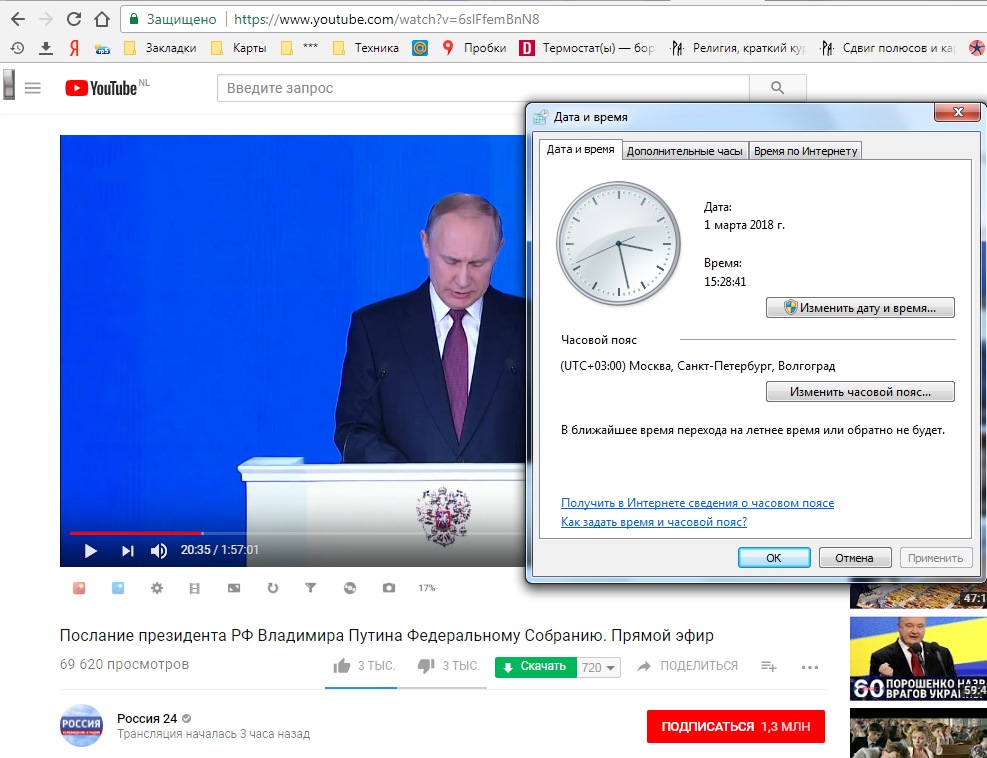The height and width of the screenshot is (758, 987).
Task: Reload the YouTube page
Action: tap(74, 19)
